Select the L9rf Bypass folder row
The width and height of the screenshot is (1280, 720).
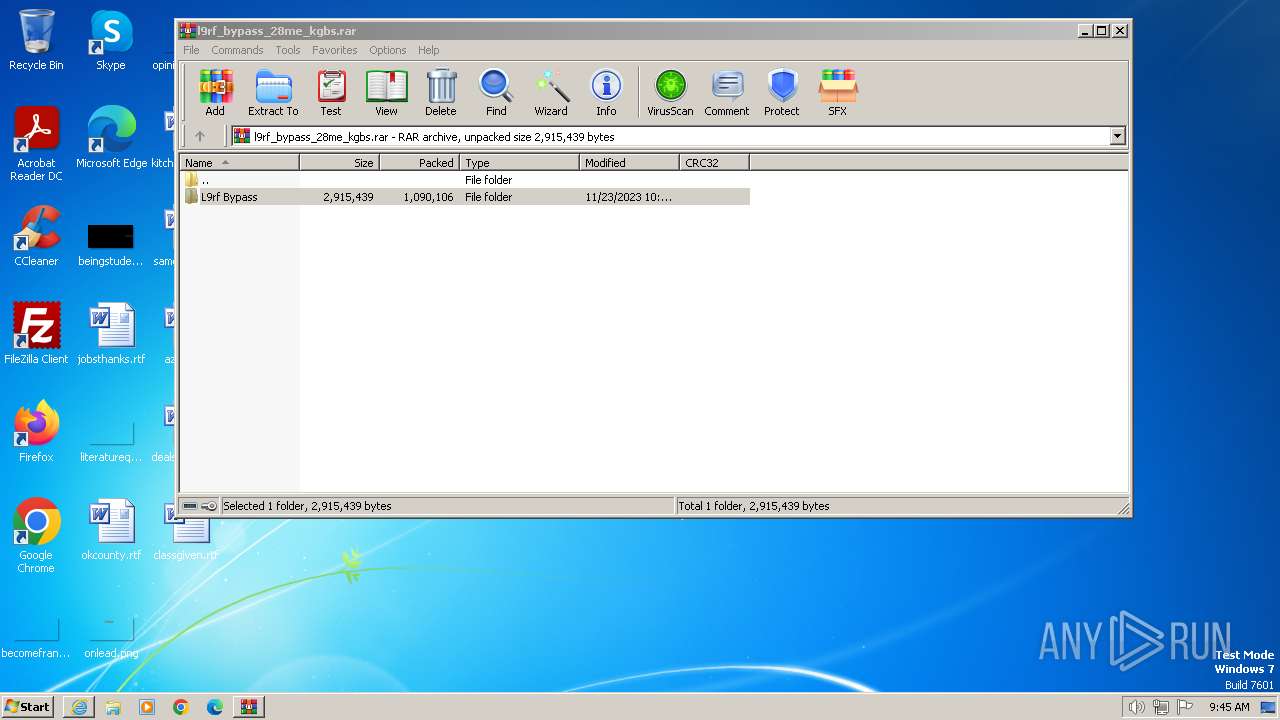(x=465, y=197)
